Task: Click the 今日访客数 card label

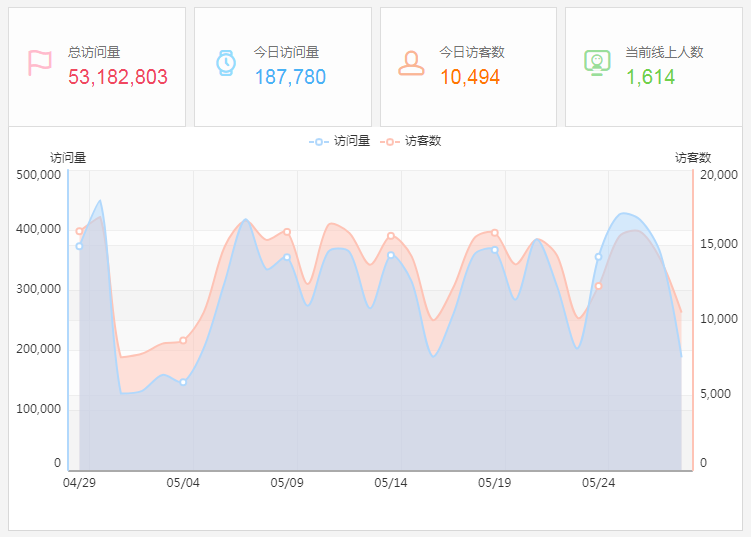Action: tap(472, 52)
